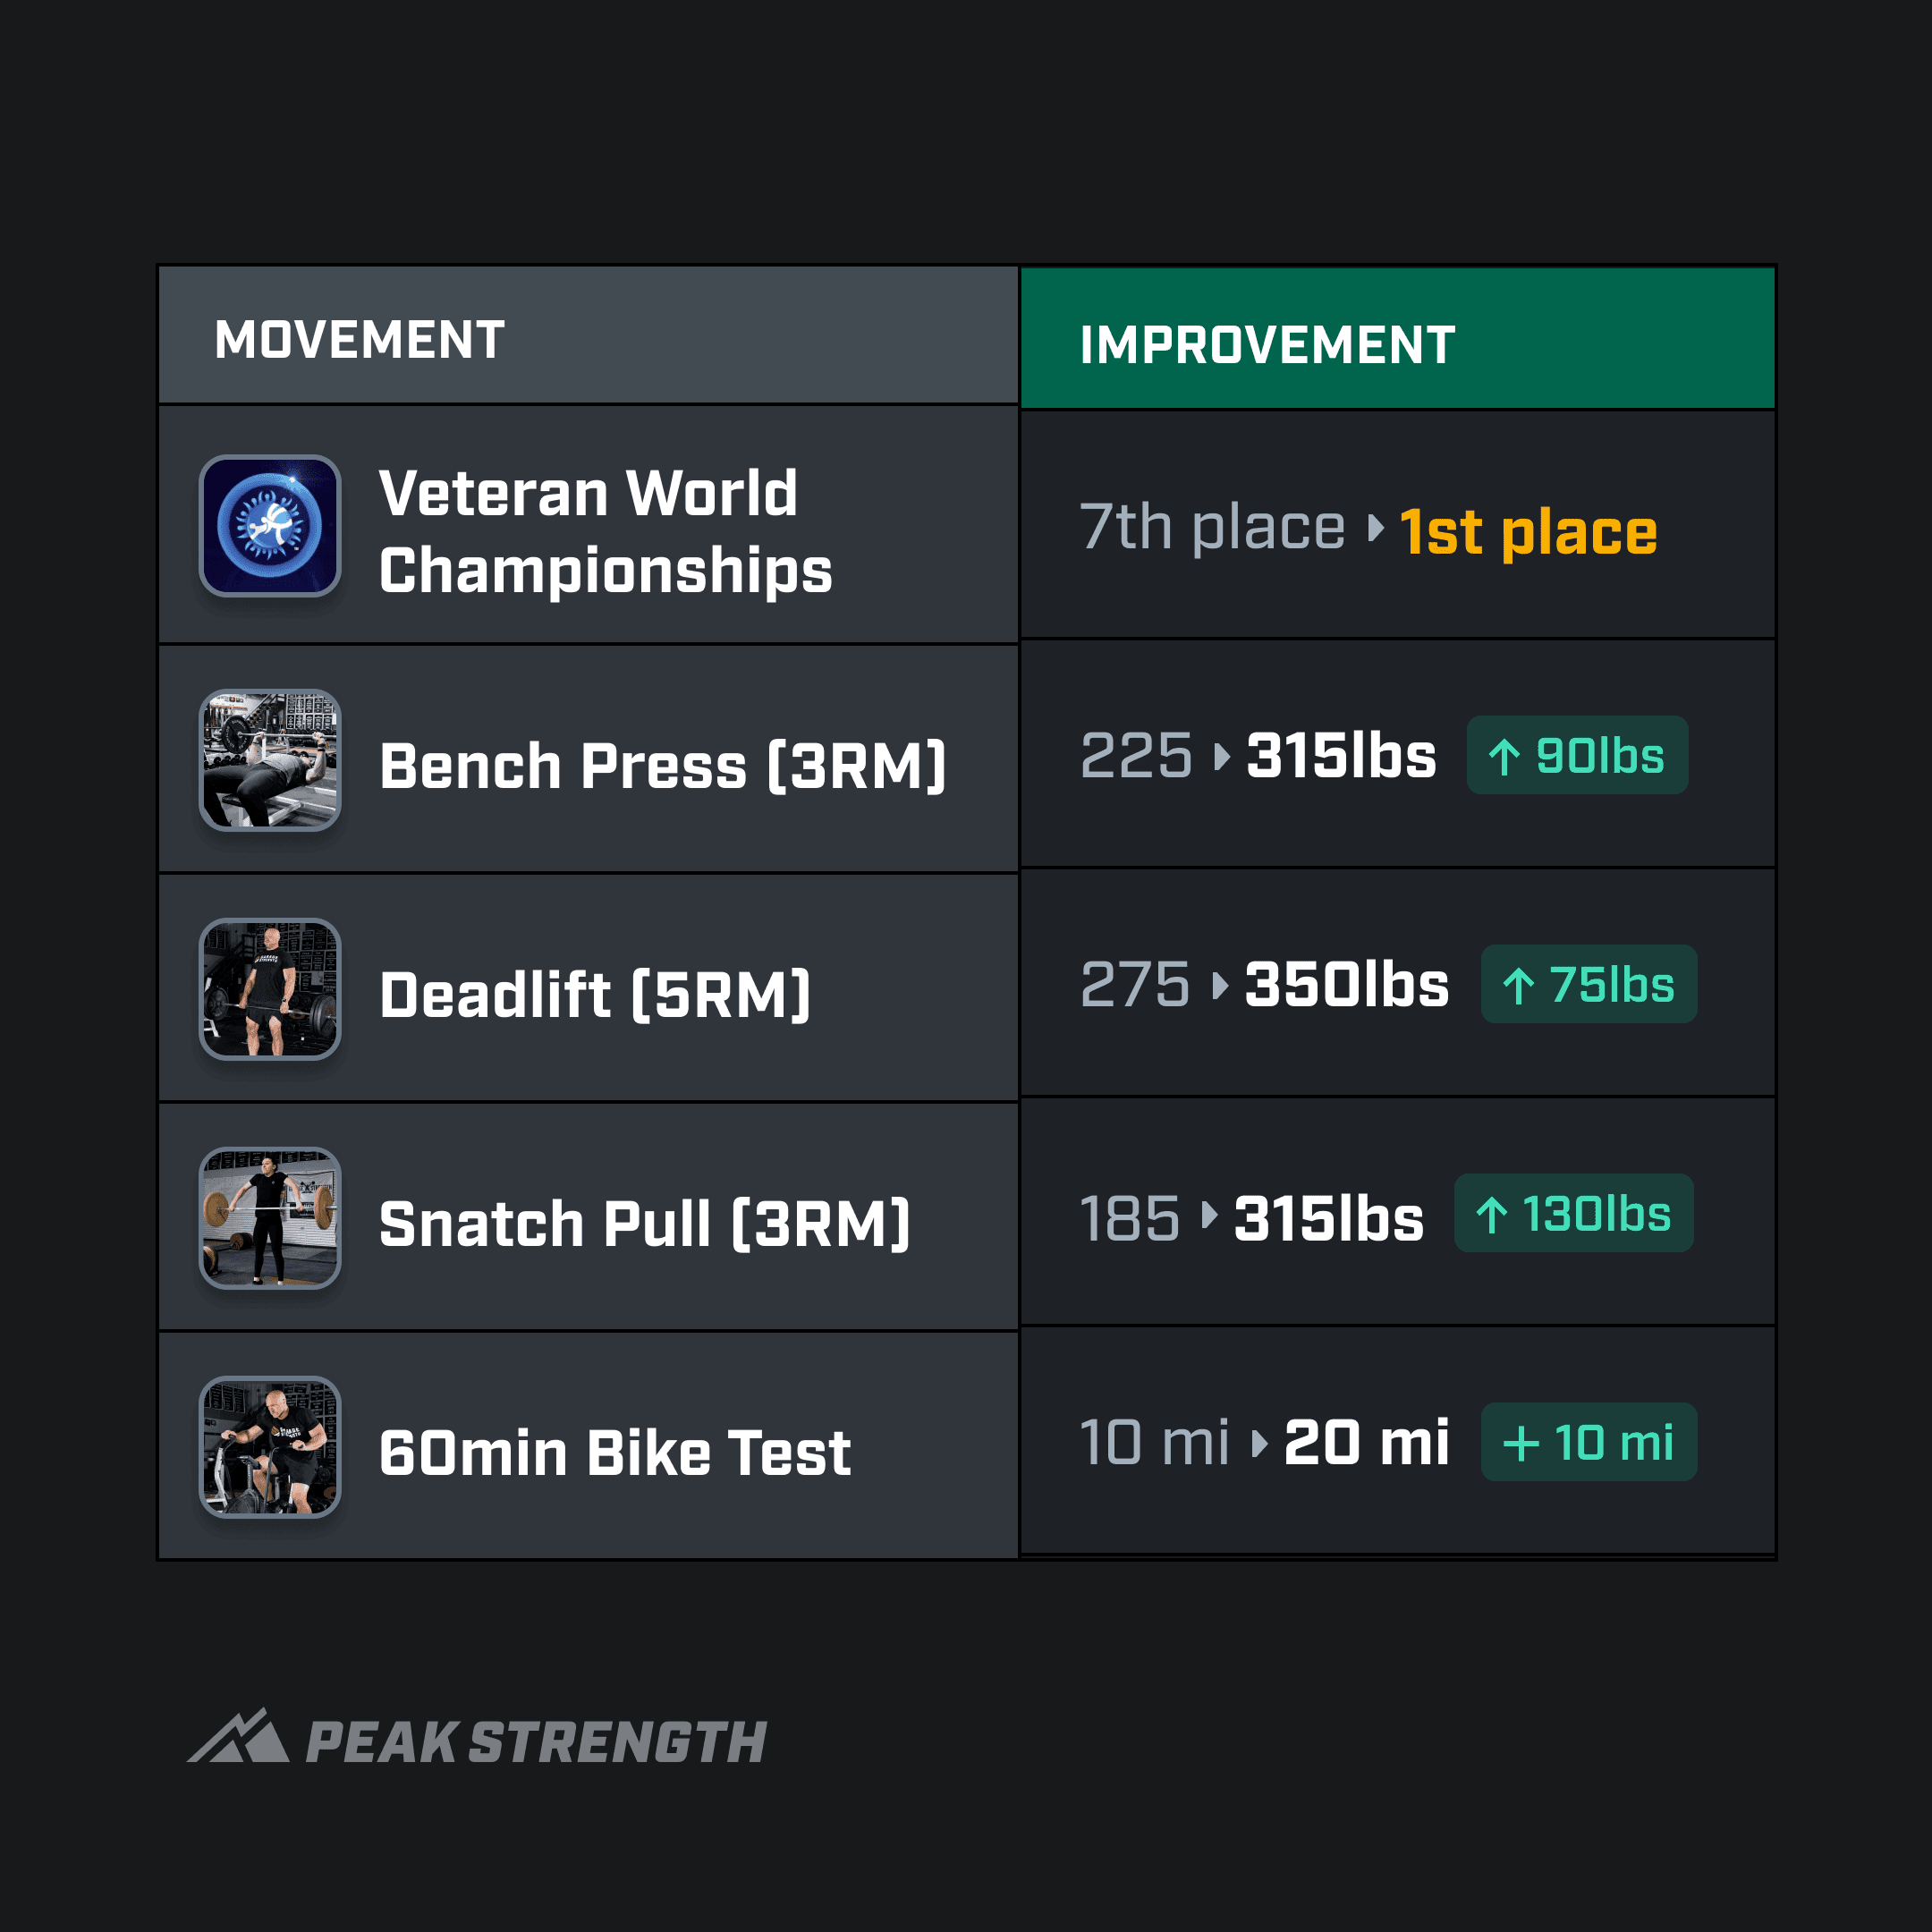
Task: Tap the +10 mi improvement badge
Action: [1588, 1442]
